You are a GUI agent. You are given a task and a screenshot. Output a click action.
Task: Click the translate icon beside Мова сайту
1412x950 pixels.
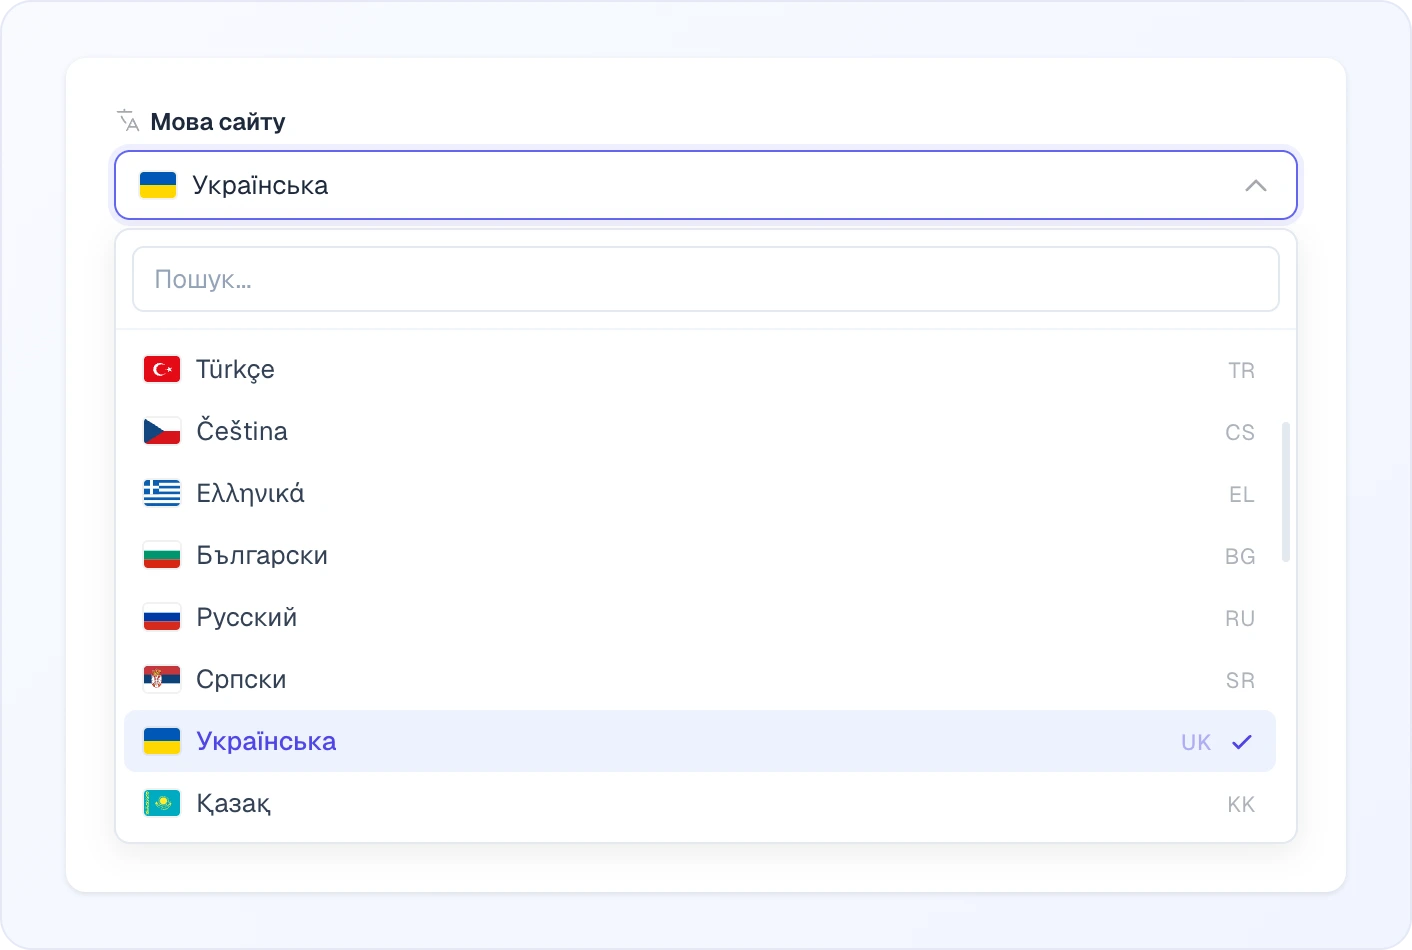point(128,121)
